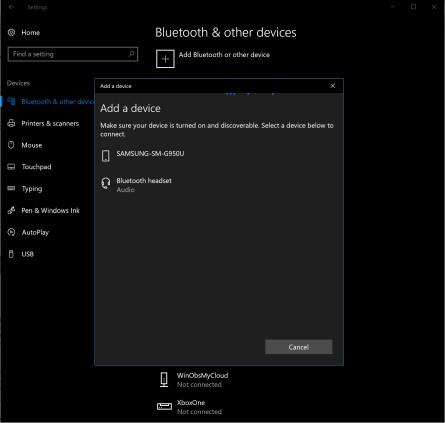Viewport: 445px width, 423px height.
Task: Open Typing settings
Action: pyautogui.click(x=32, y=189)
